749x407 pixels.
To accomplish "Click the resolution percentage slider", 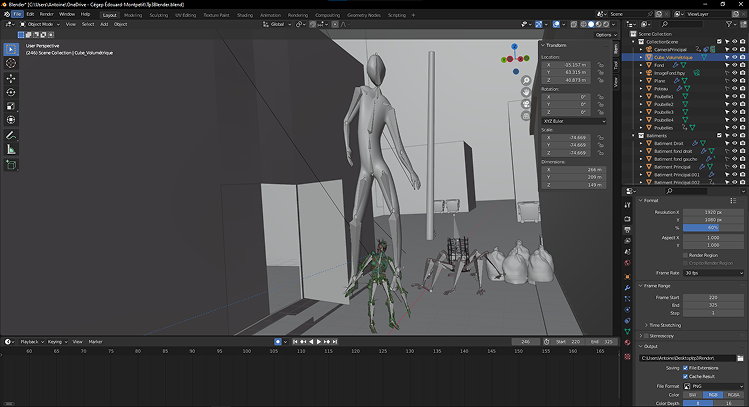I will coord(712,228).
